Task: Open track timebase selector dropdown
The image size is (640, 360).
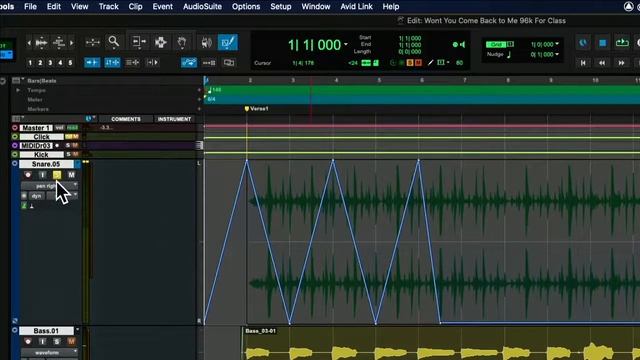Action: point(91,118)
